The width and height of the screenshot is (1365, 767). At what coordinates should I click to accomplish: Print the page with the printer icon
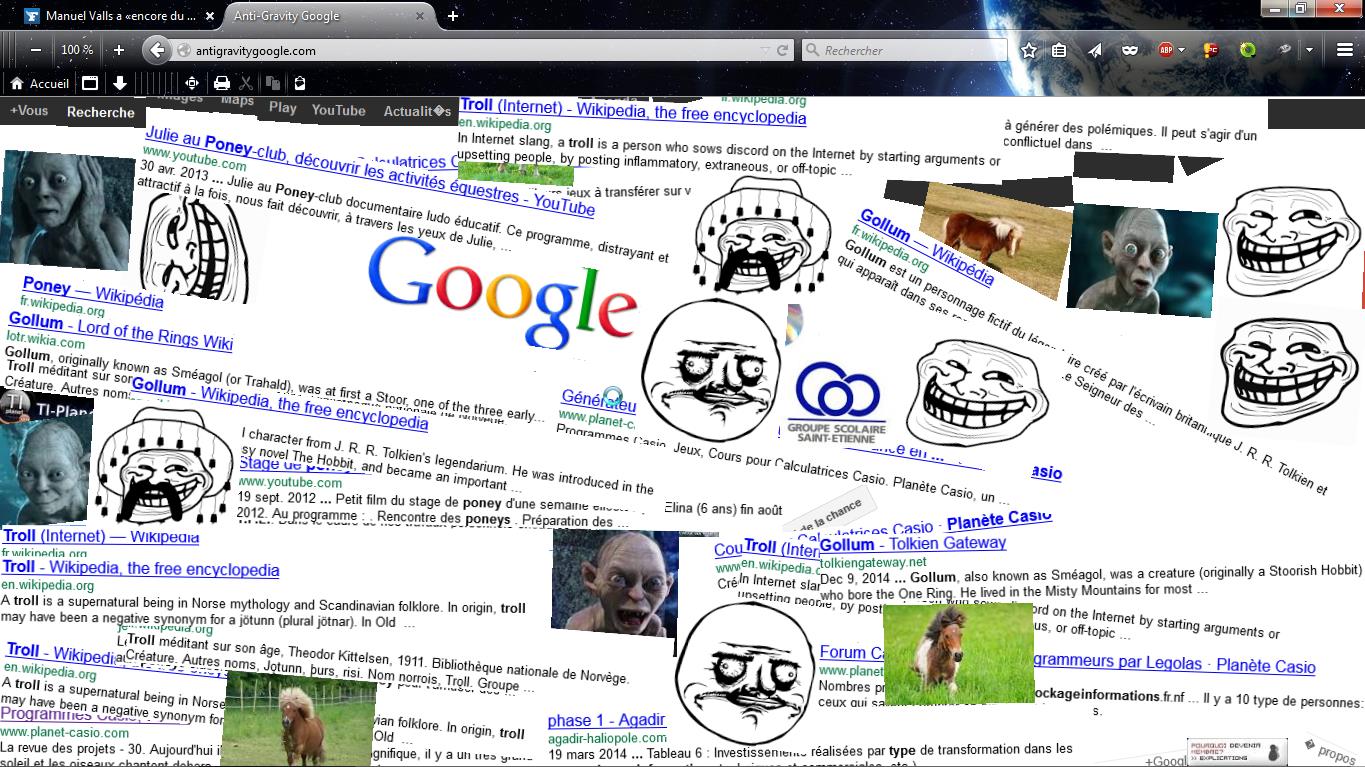pos(222,84)
